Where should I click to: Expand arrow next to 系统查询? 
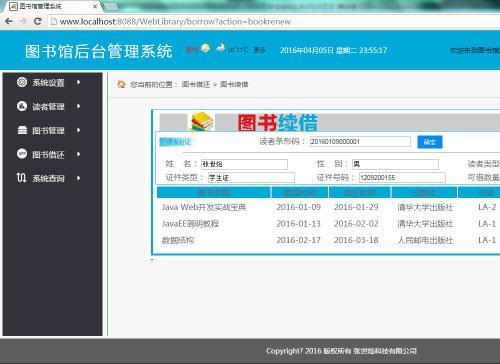(79, 178)
